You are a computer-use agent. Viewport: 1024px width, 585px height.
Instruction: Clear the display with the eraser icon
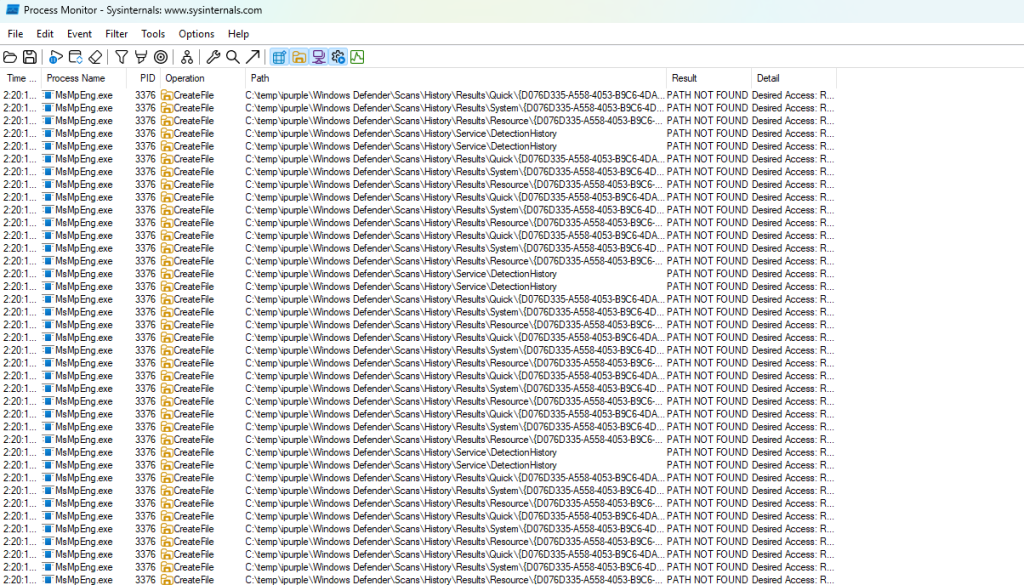[x=95, y=57]
